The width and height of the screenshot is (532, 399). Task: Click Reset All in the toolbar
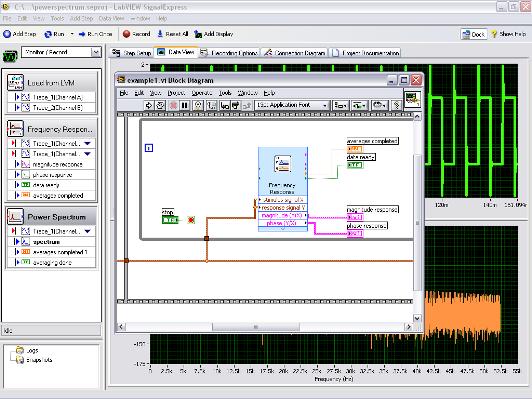tap(172, 34)
